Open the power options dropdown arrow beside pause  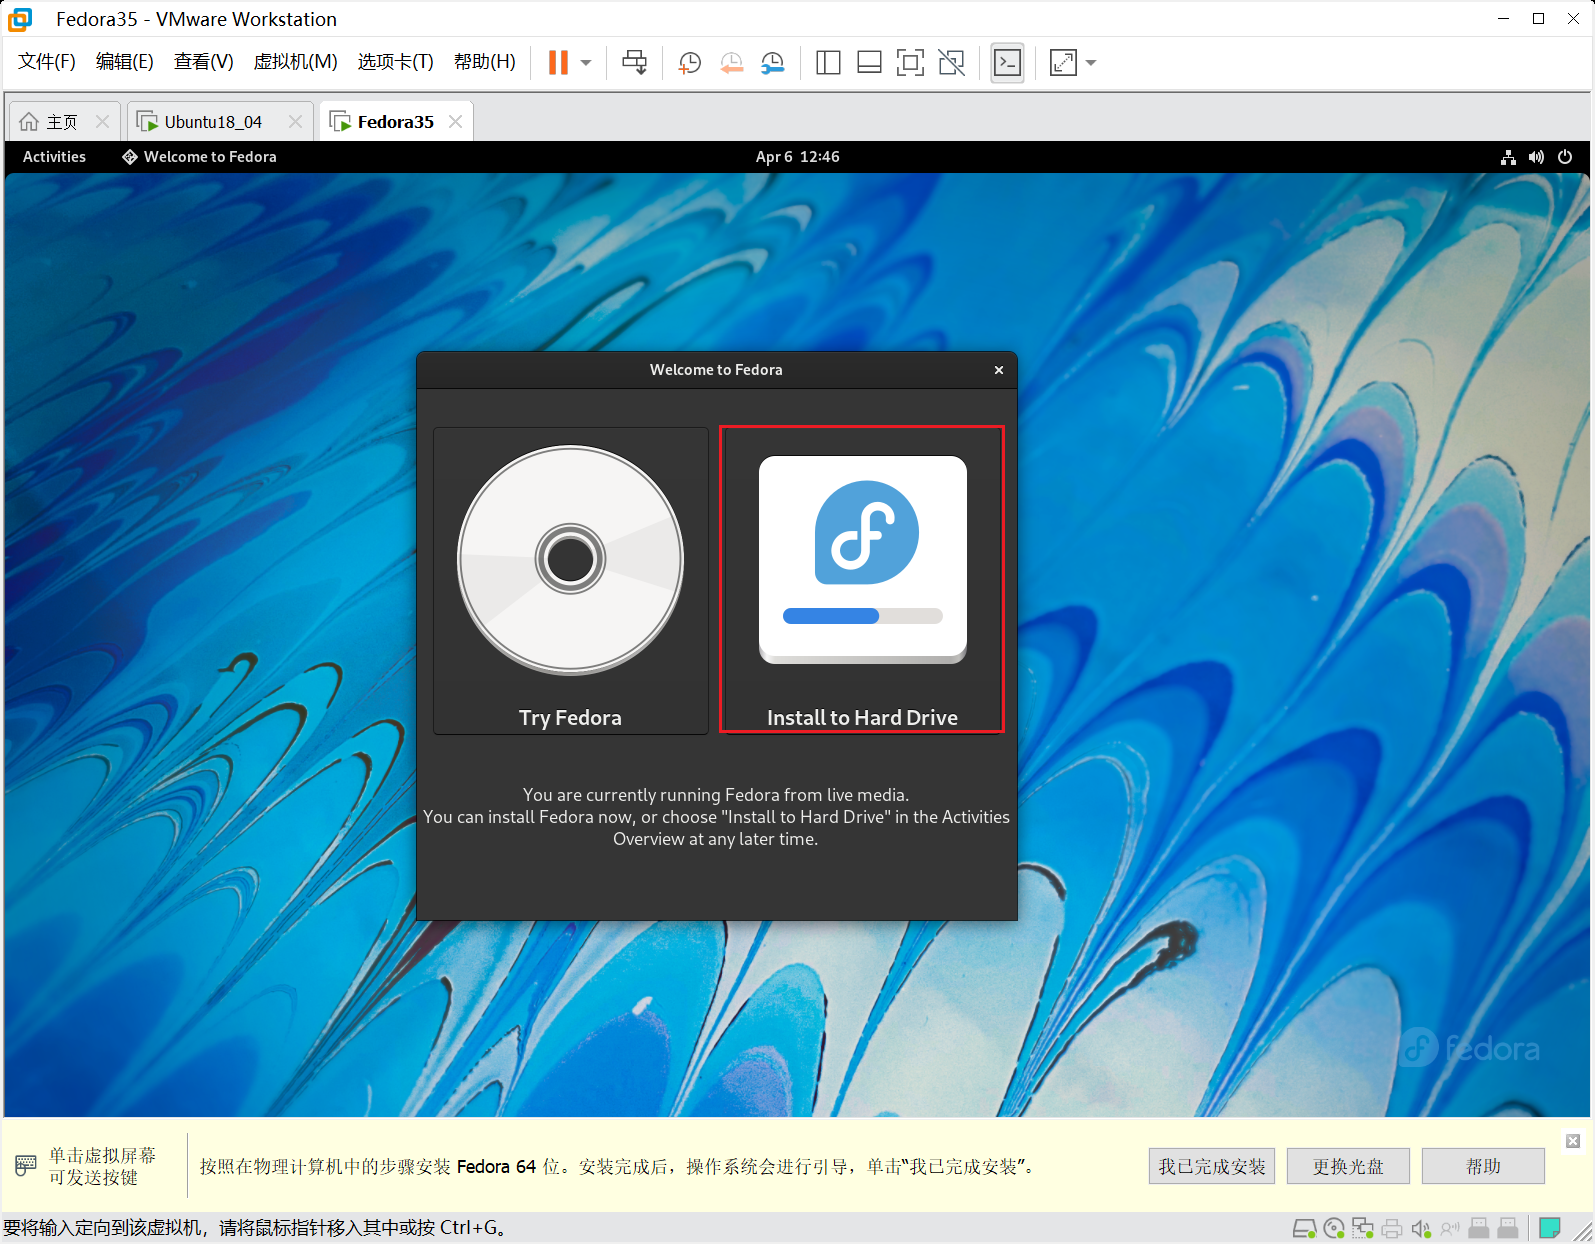point(586,63)
